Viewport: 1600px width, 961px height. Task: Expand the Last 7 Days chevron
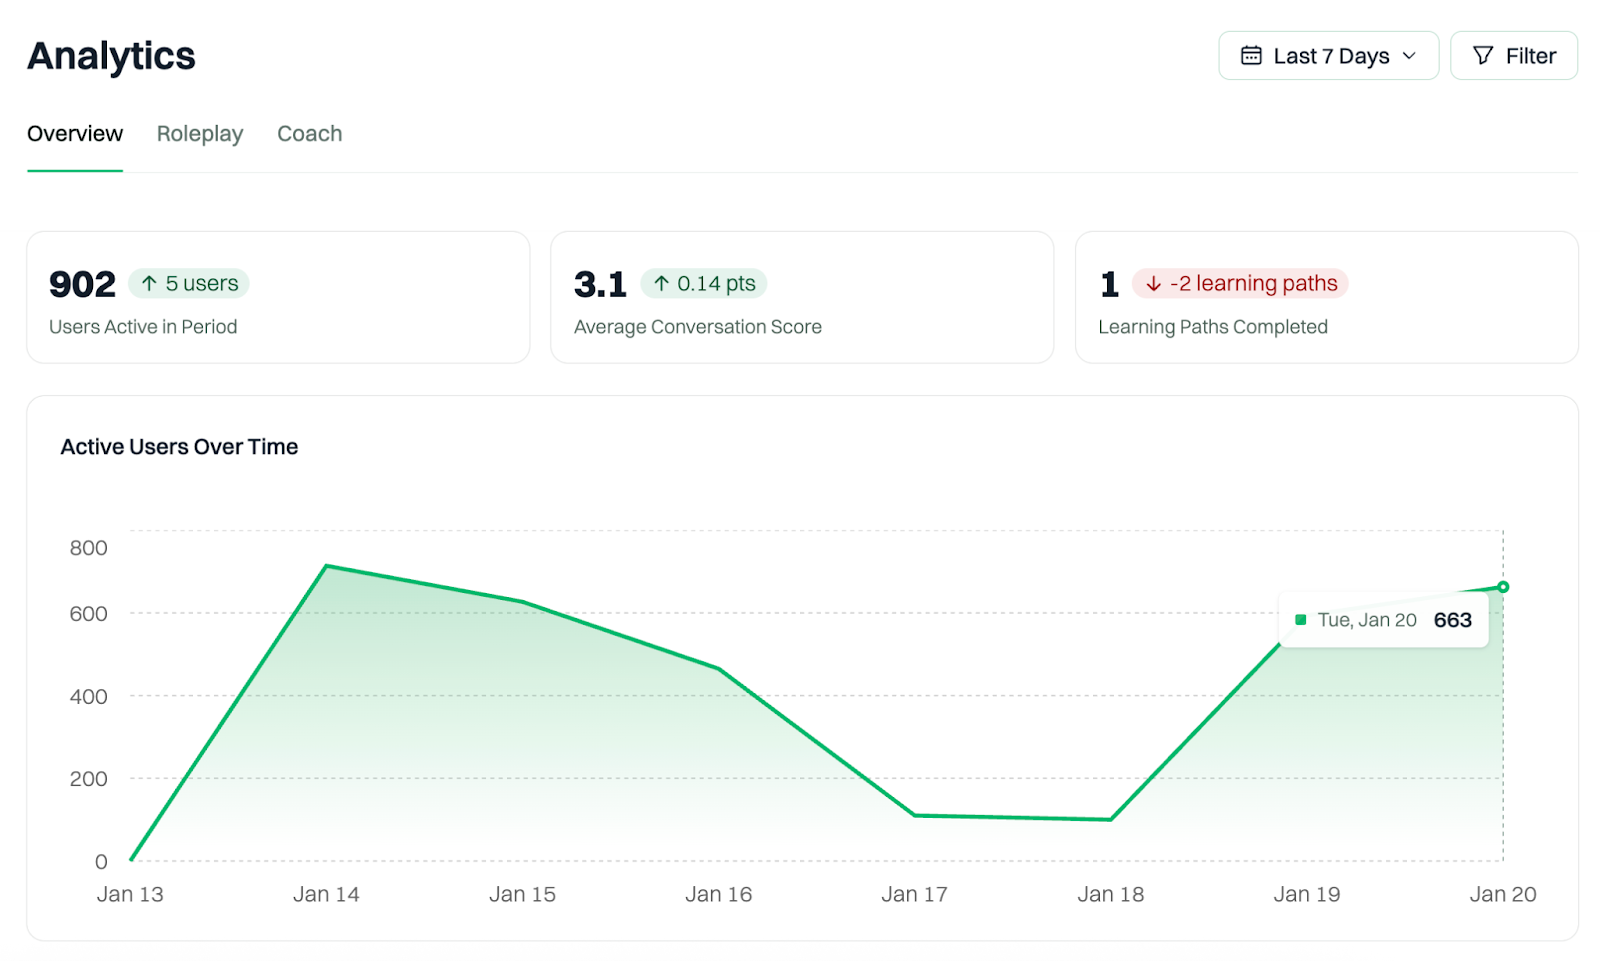[1409, 56]
